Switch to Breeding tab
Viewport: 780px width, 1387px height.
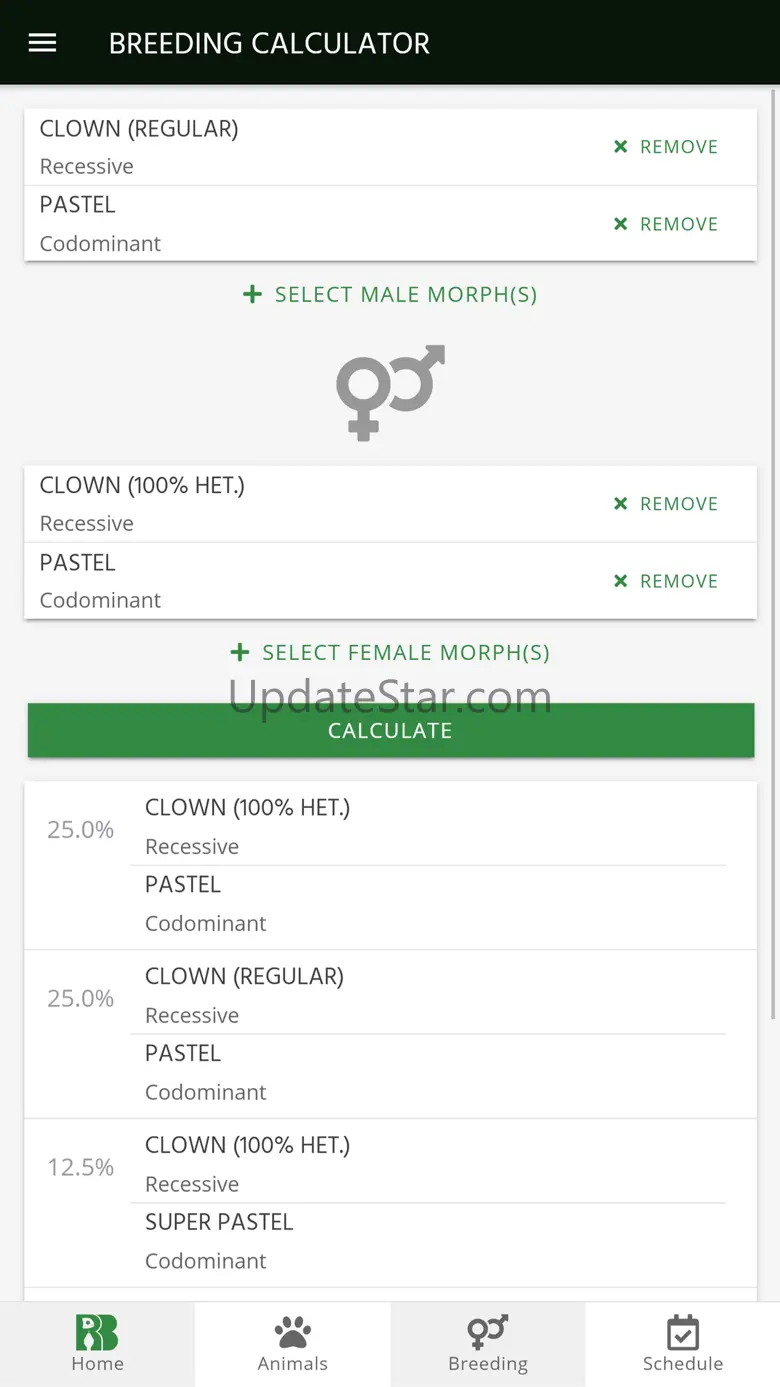click(x=487, y=1344)
